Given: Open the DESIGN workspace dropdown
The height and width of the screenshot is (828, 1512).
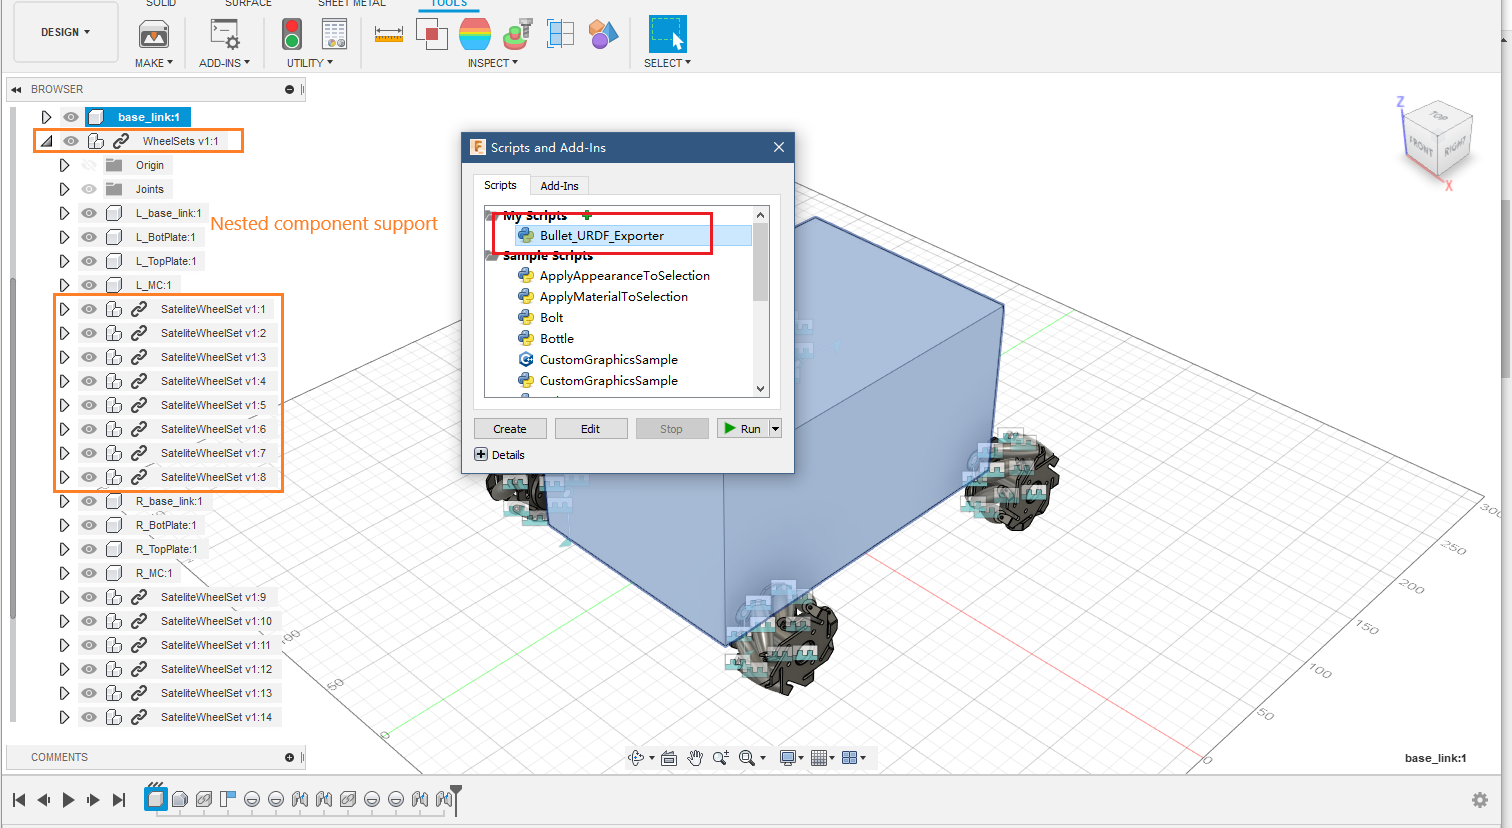Looking at the screenshot, I should (66, 32).
